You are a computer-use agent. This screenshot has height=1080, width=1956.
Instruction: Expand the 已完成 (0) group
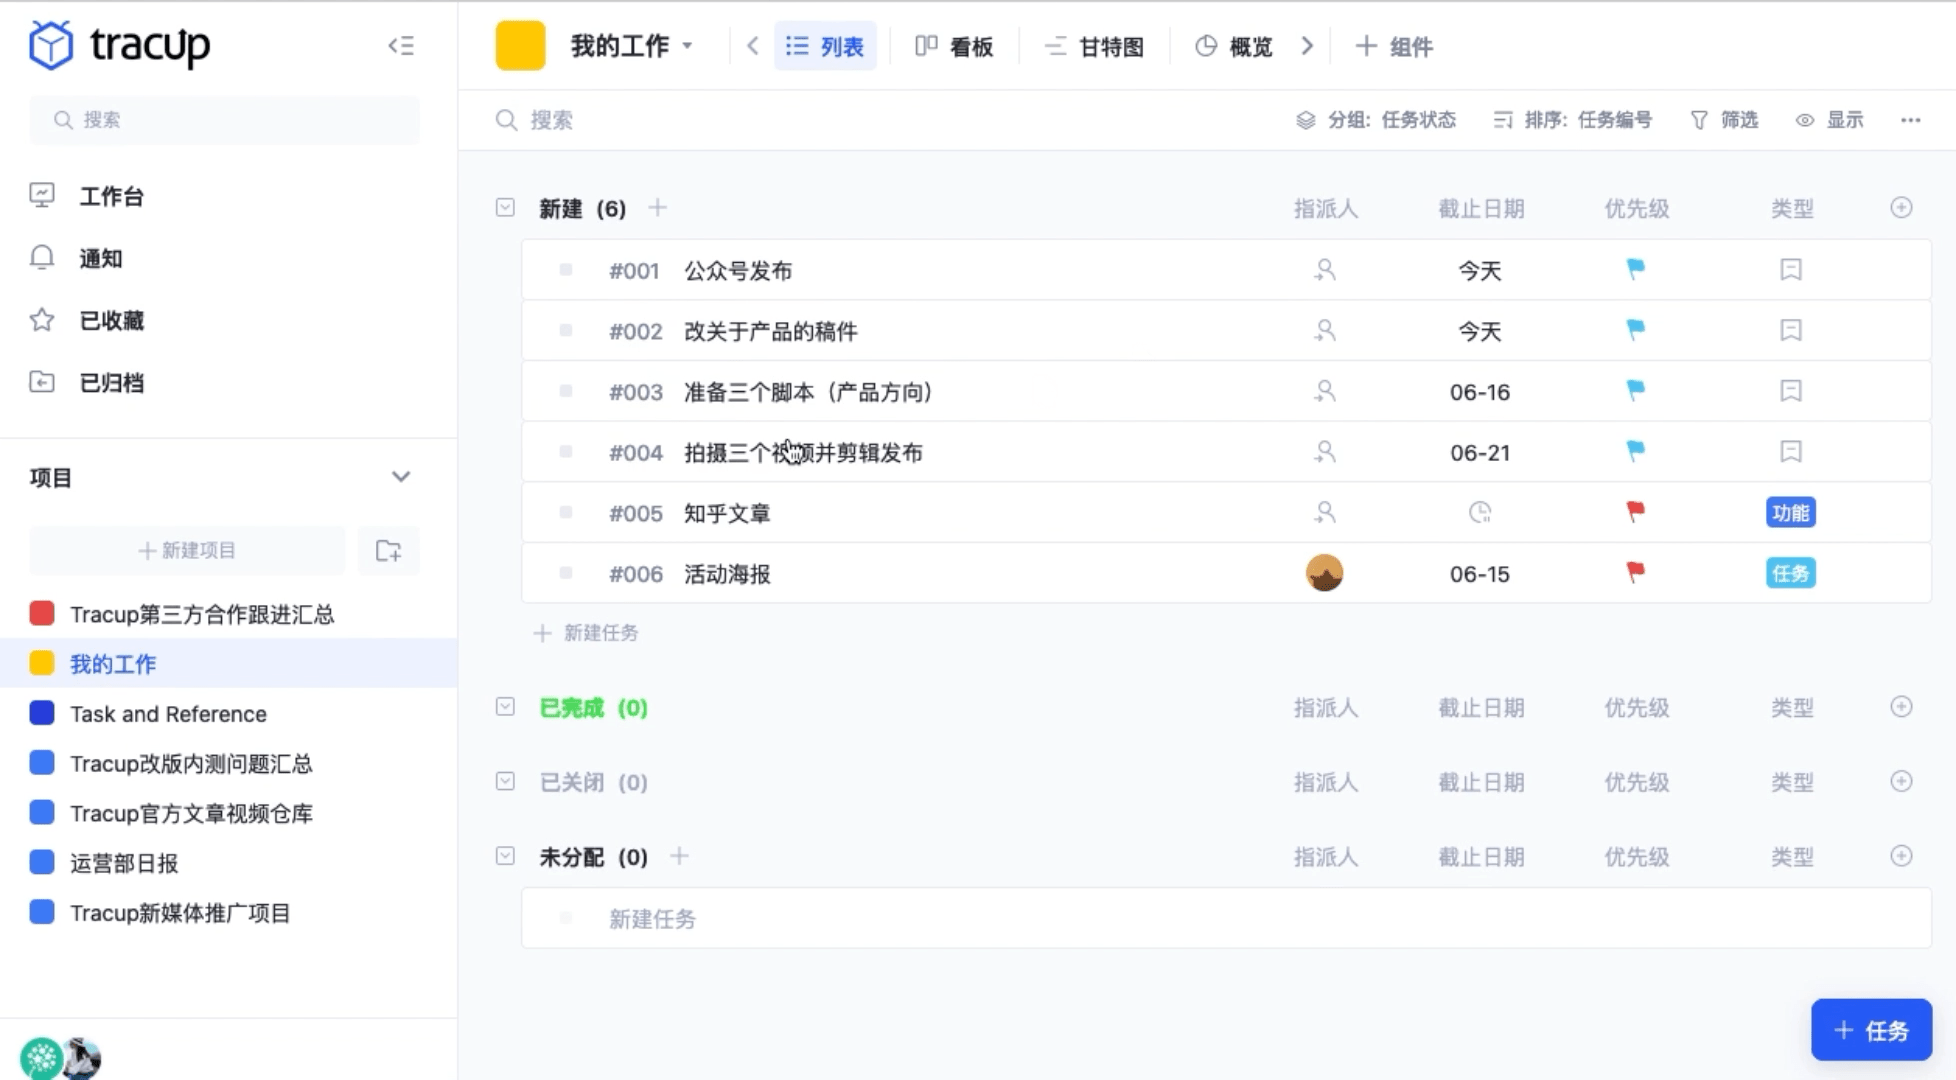pos(505,706)
